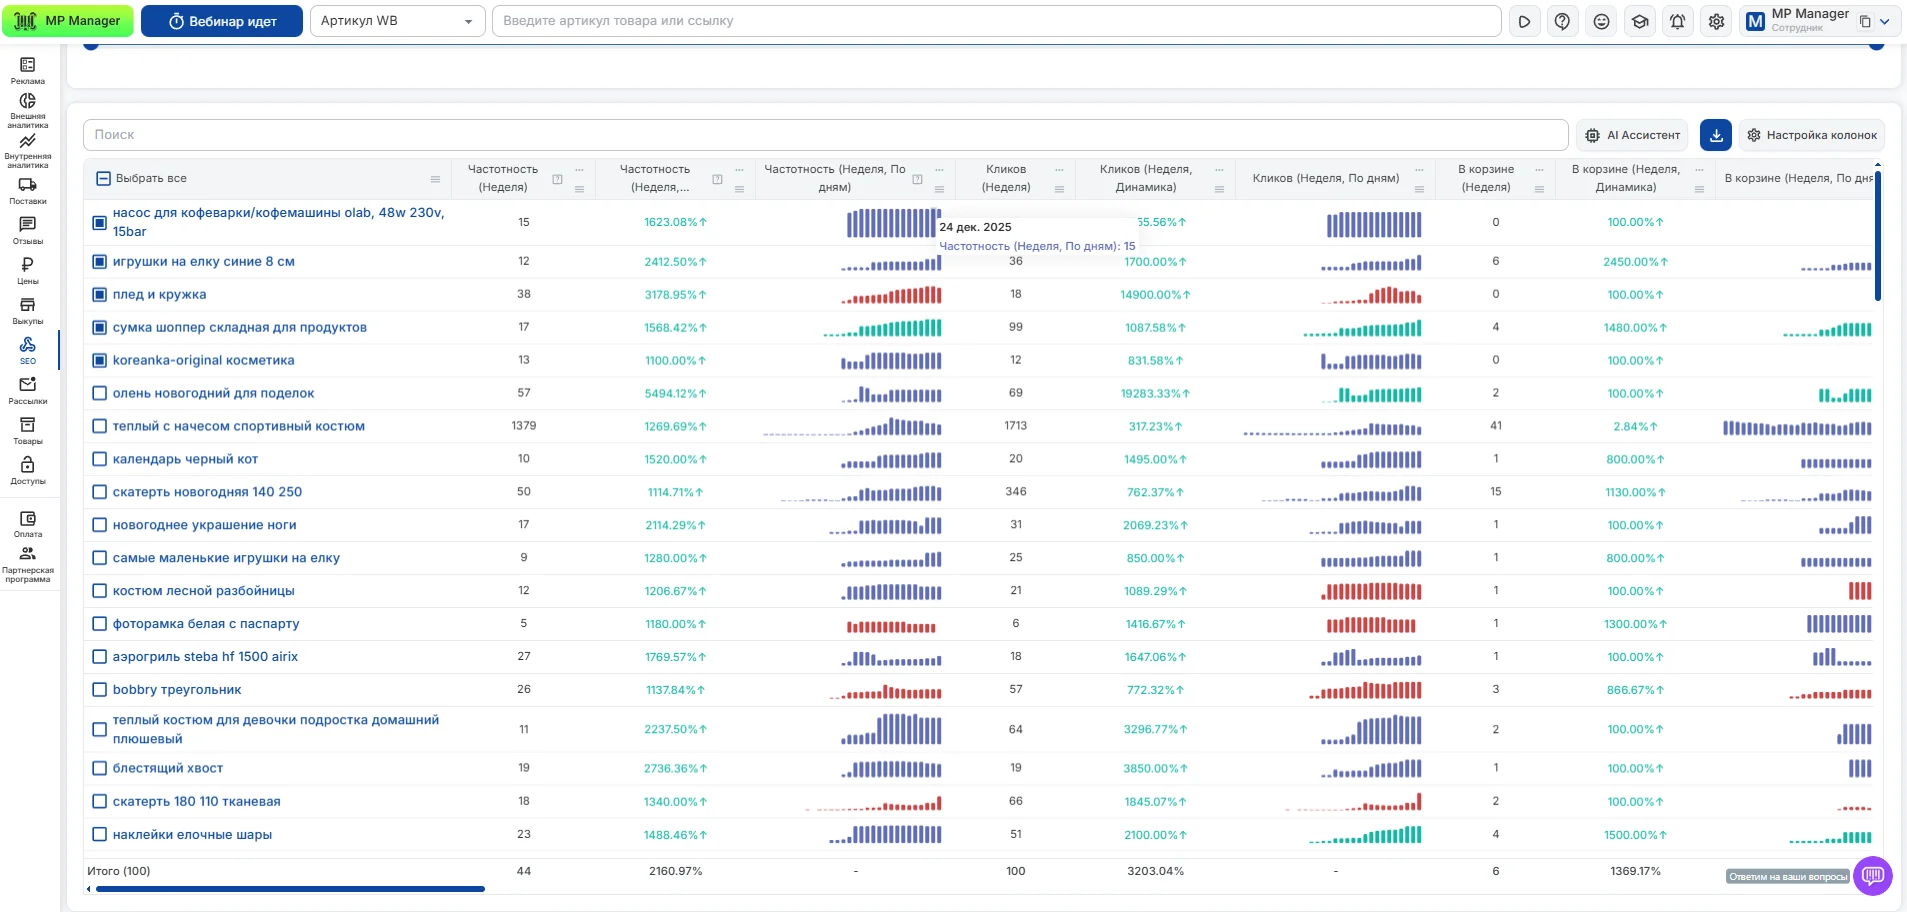The height and width of the screenshot is (912, 1907).
Task: Click the help question mark icon
Action: coord(1562,21)
